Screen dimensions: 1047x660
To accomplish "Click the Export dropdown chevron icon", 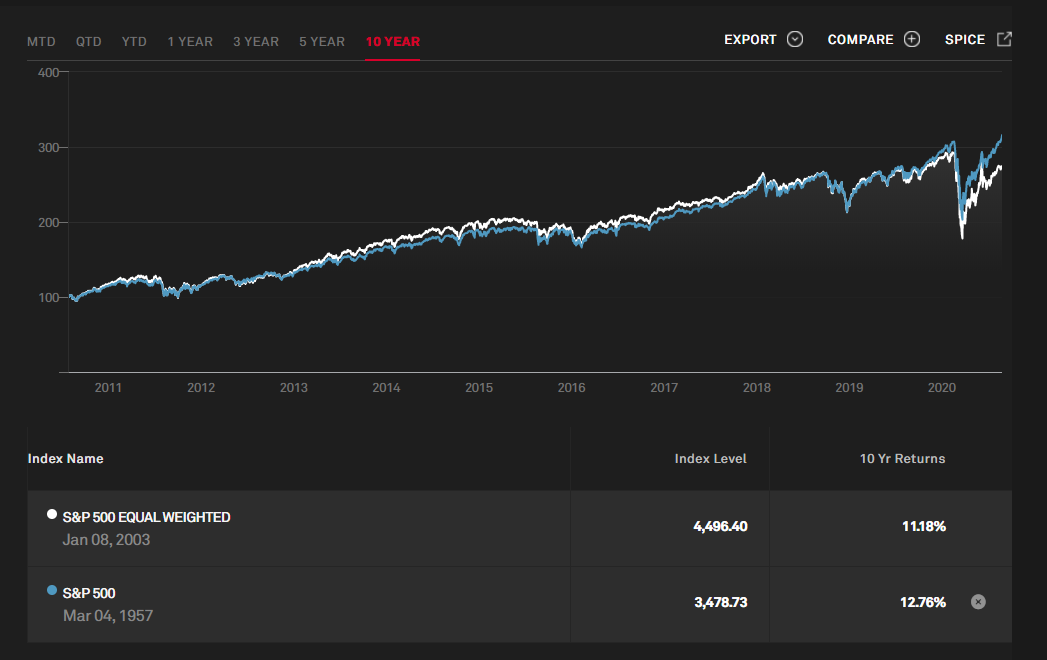I will coord(795,40).
